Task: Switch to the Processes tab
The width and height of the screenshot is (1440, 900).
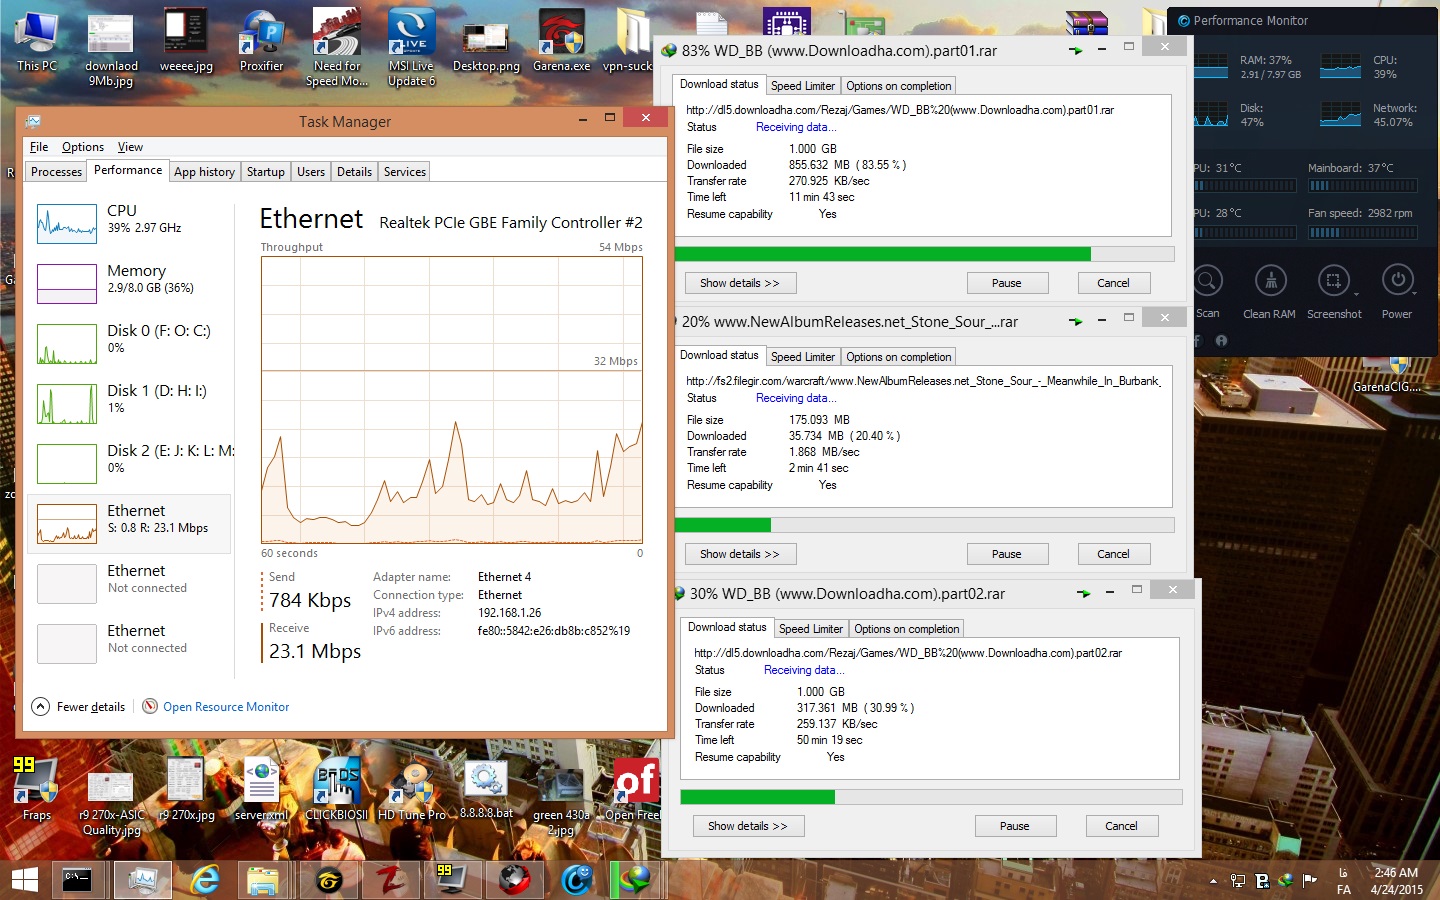Action: (56, 172)
